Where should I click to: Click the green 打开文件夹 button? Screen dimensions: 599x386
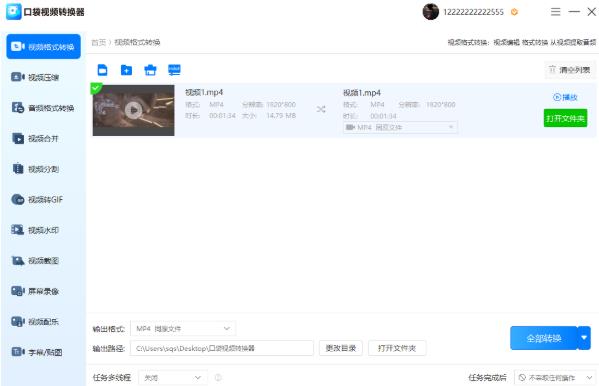[565, 118]
